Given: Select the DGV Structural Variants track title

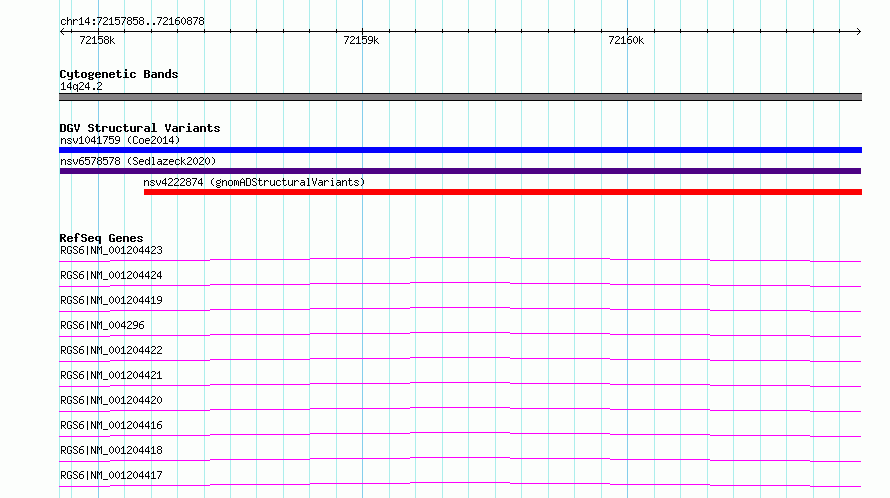Looking at the screenshot, I should click(140, 128).
